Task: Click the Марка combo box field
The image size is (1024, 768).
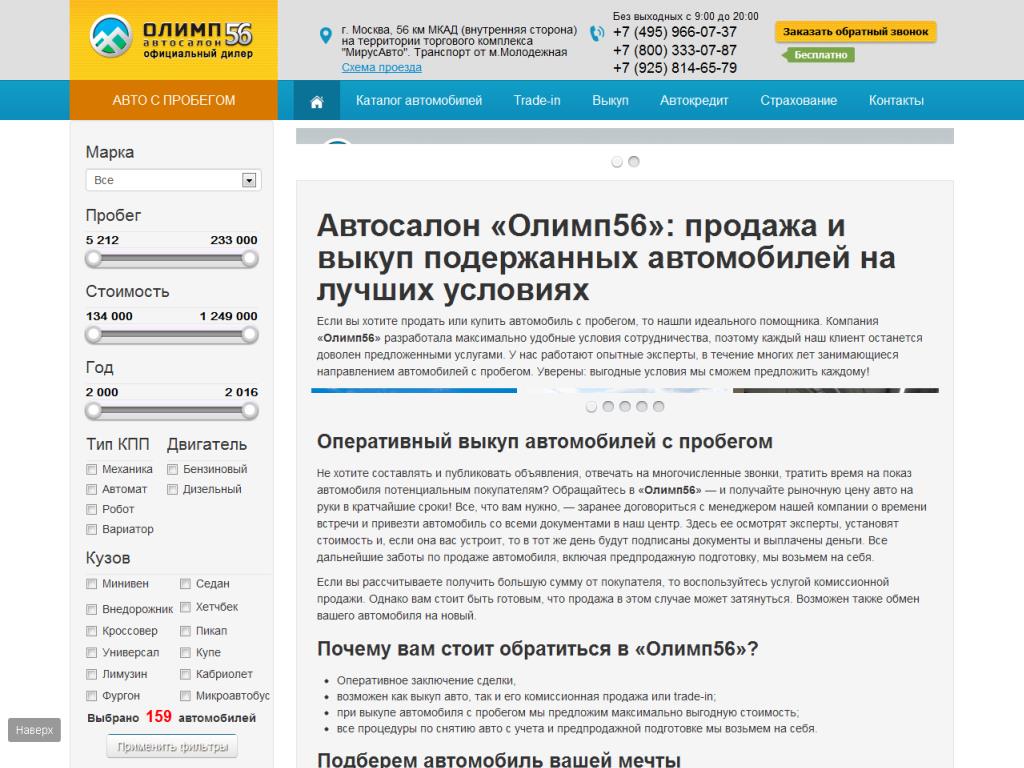Action: [174, 180]
